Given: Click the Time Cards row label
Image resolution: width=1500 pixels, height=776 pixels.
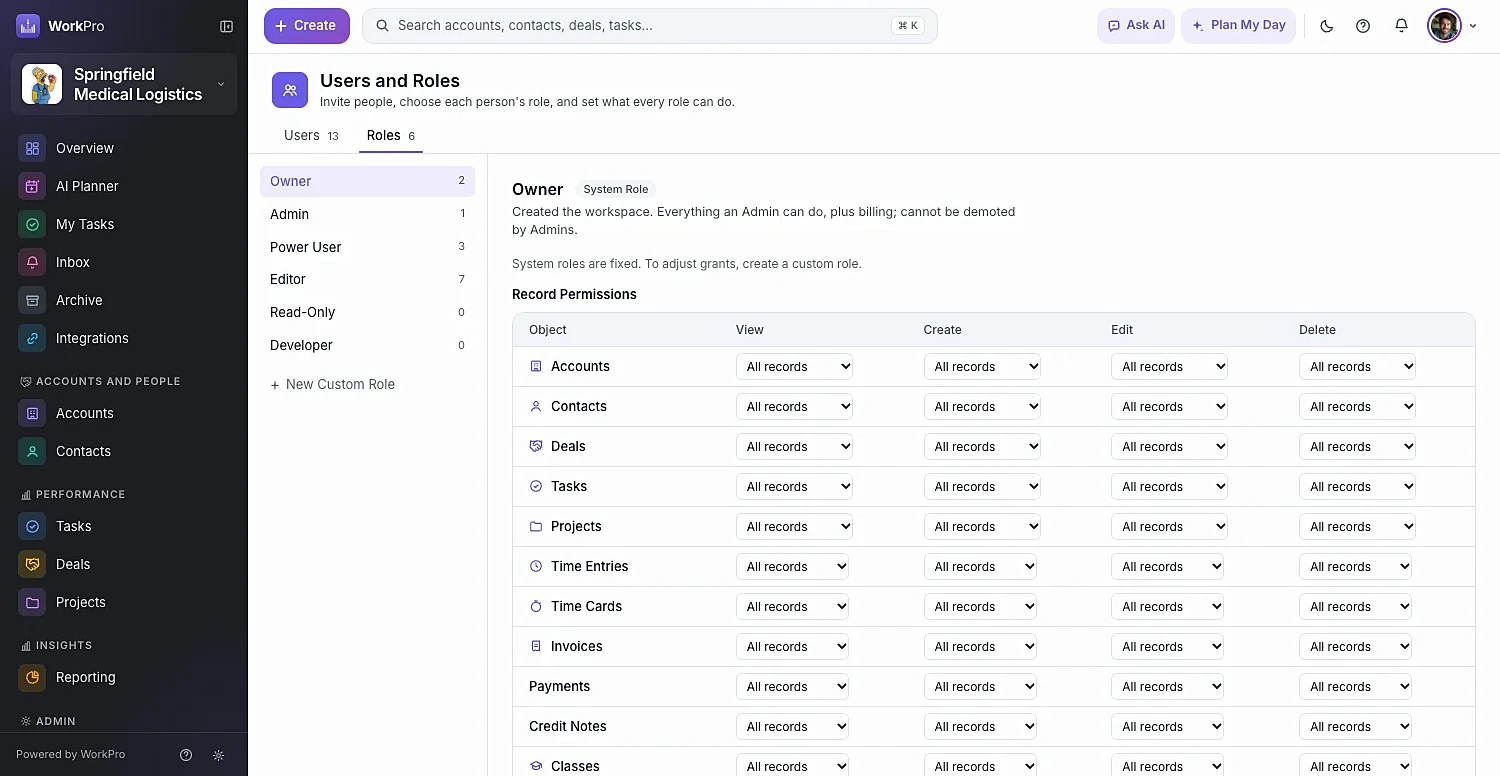Looking at the screenshot, I should 586,606.
